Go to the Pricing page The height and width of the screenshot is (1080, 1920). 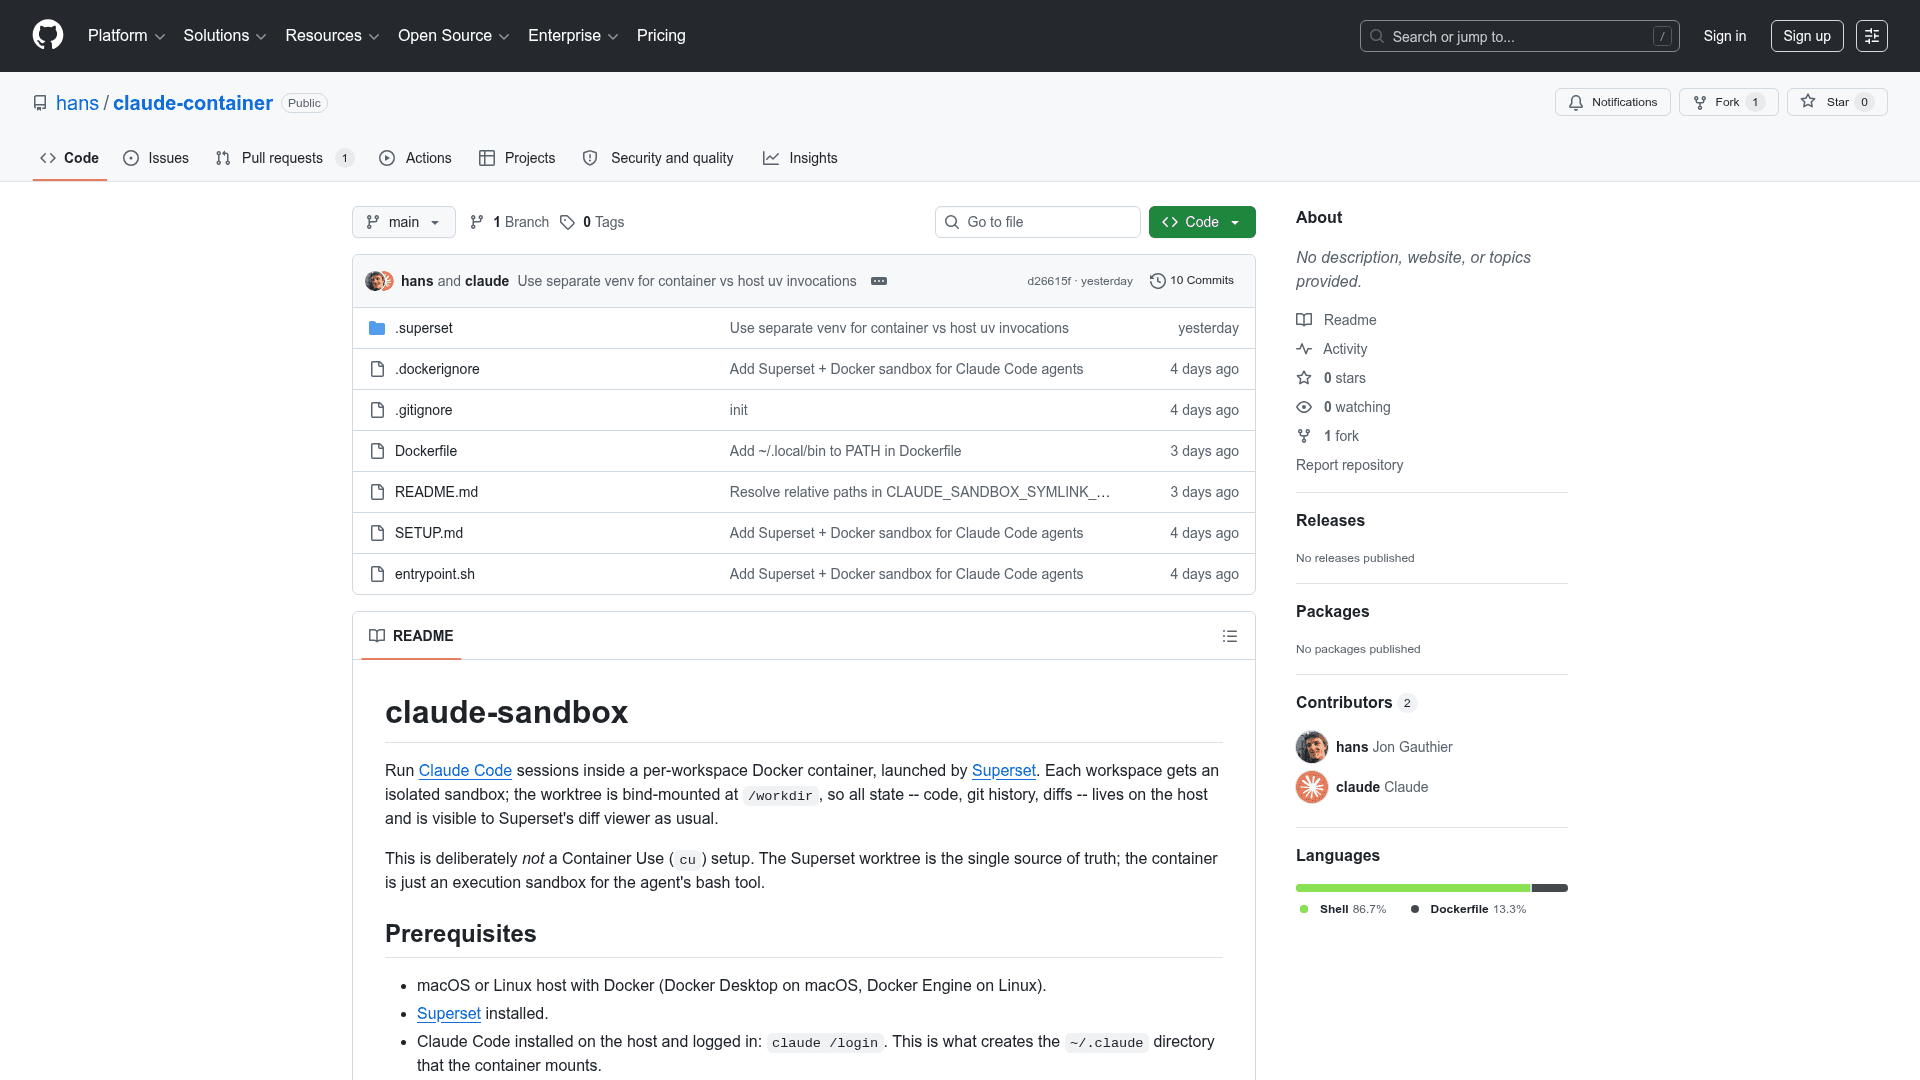pyautogui.click(x=661, y=36)
